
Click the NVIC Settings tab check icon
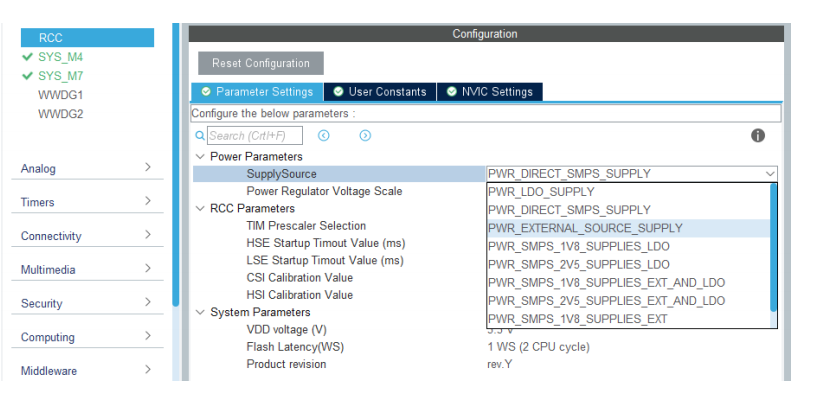coord(452,92)
